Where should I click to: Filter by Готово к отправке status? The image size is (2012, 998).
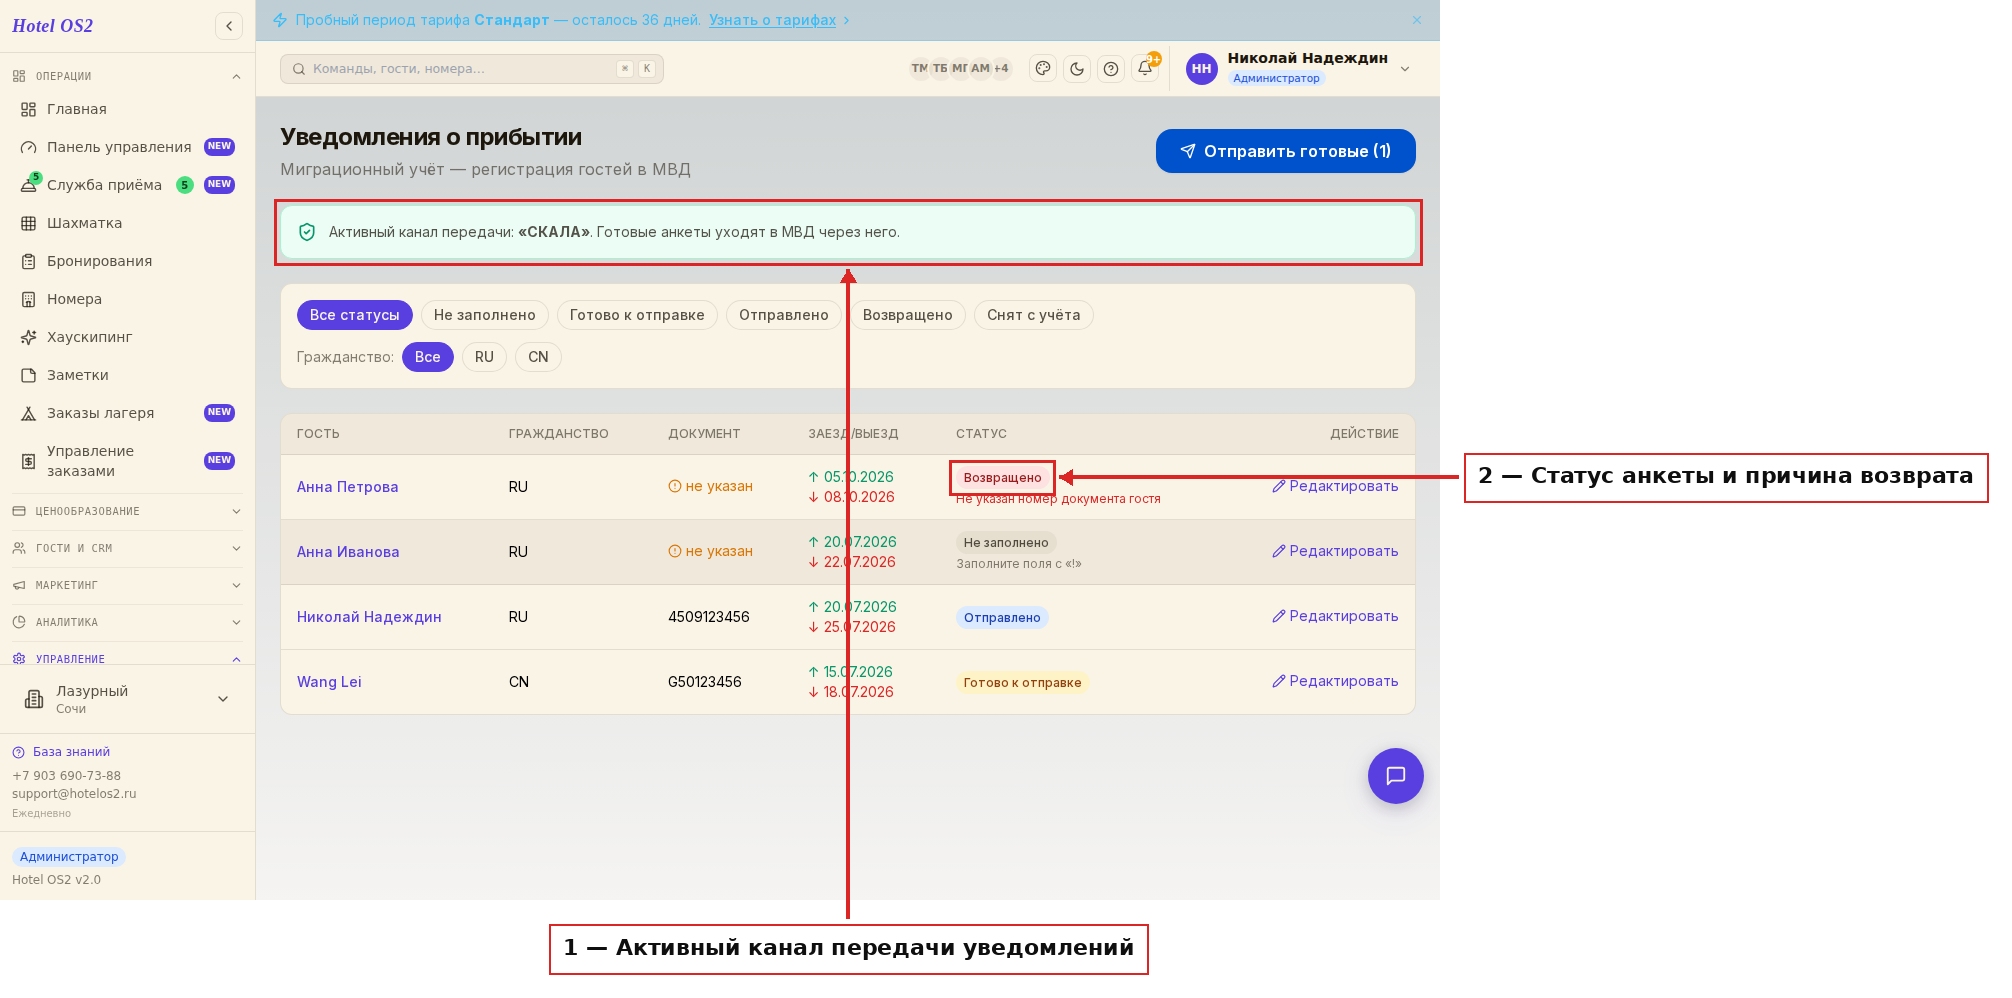coord(637,315)
